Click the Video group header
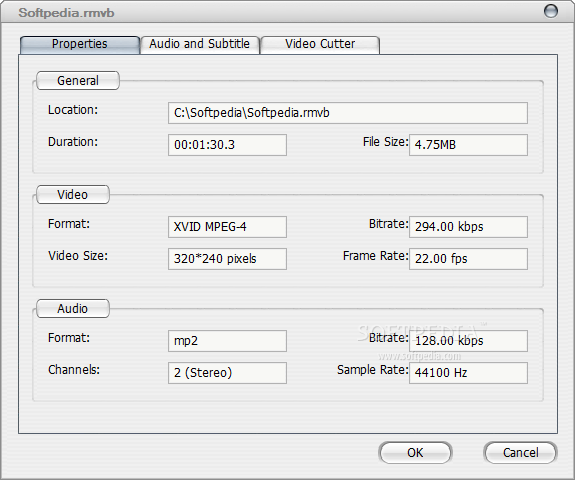 73,195
